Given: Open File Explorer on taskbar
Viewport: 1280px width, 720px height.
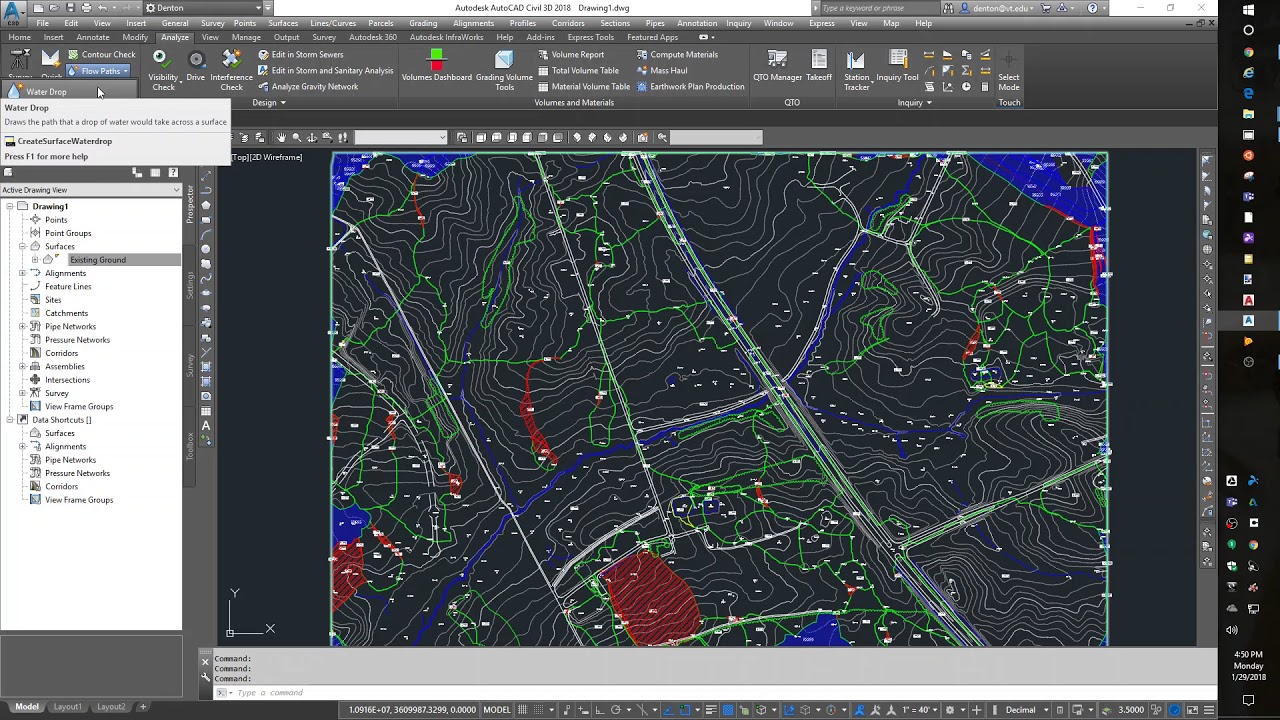Looking at the screenshot, I should pos(1248,114).
